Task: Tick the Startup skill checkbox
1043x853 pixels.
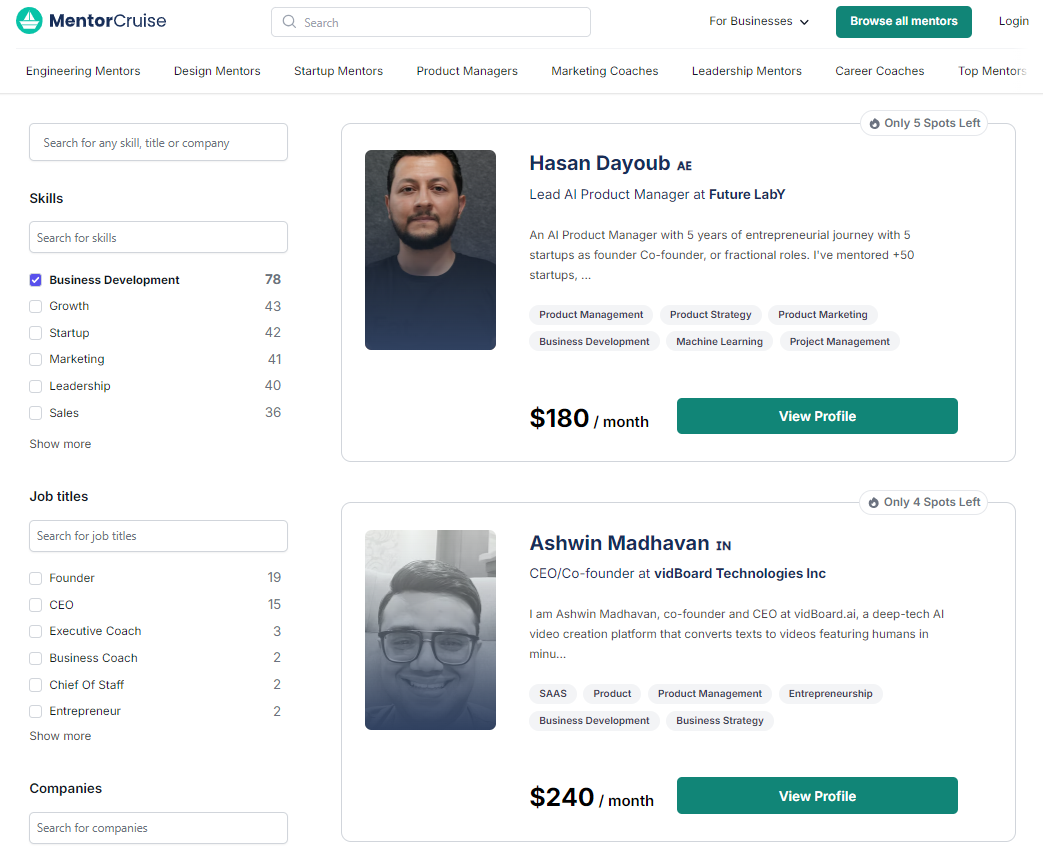Action: (35, 333)
